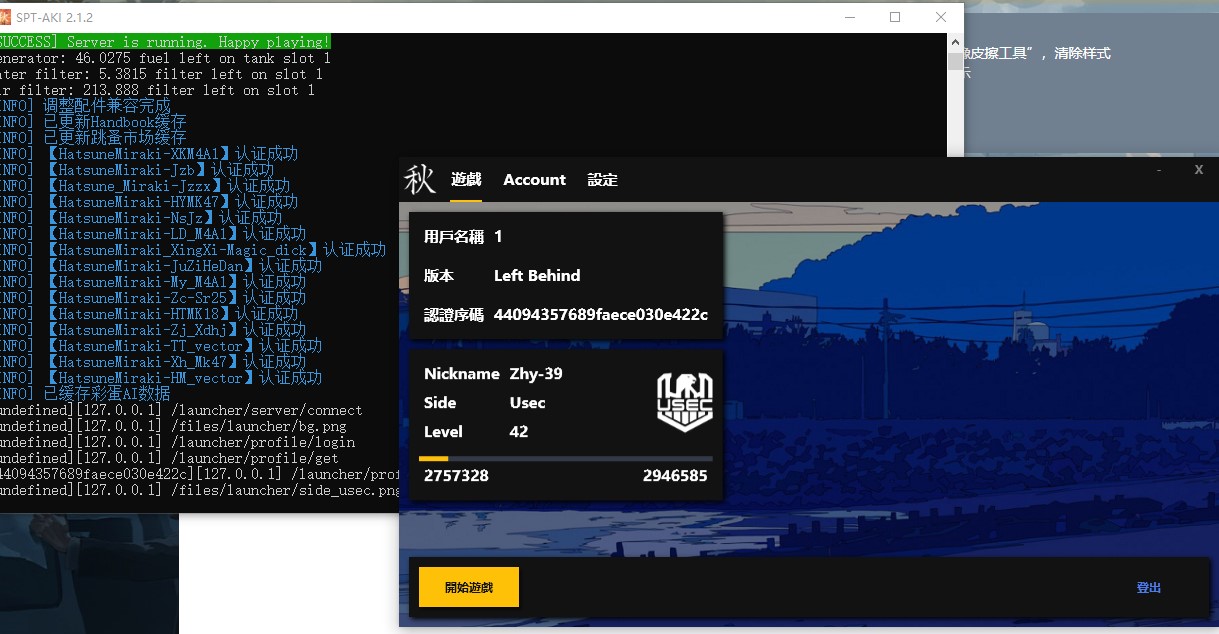Click the SPT-AKI console window icon
1219x634 pixels.
[5, 17]
